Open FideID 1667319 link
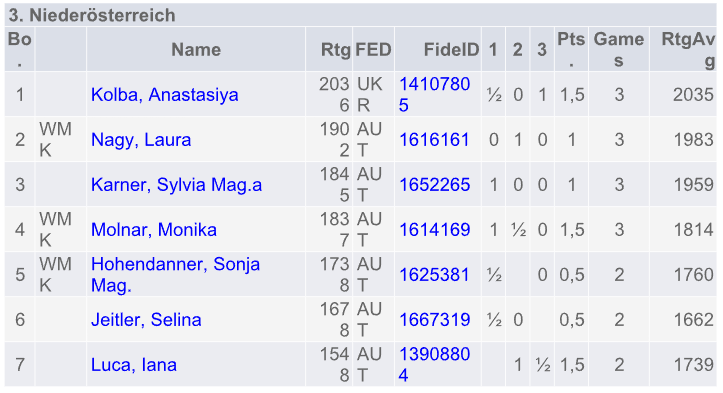Viewport: 723px width, 393px height. coord(434,320)
